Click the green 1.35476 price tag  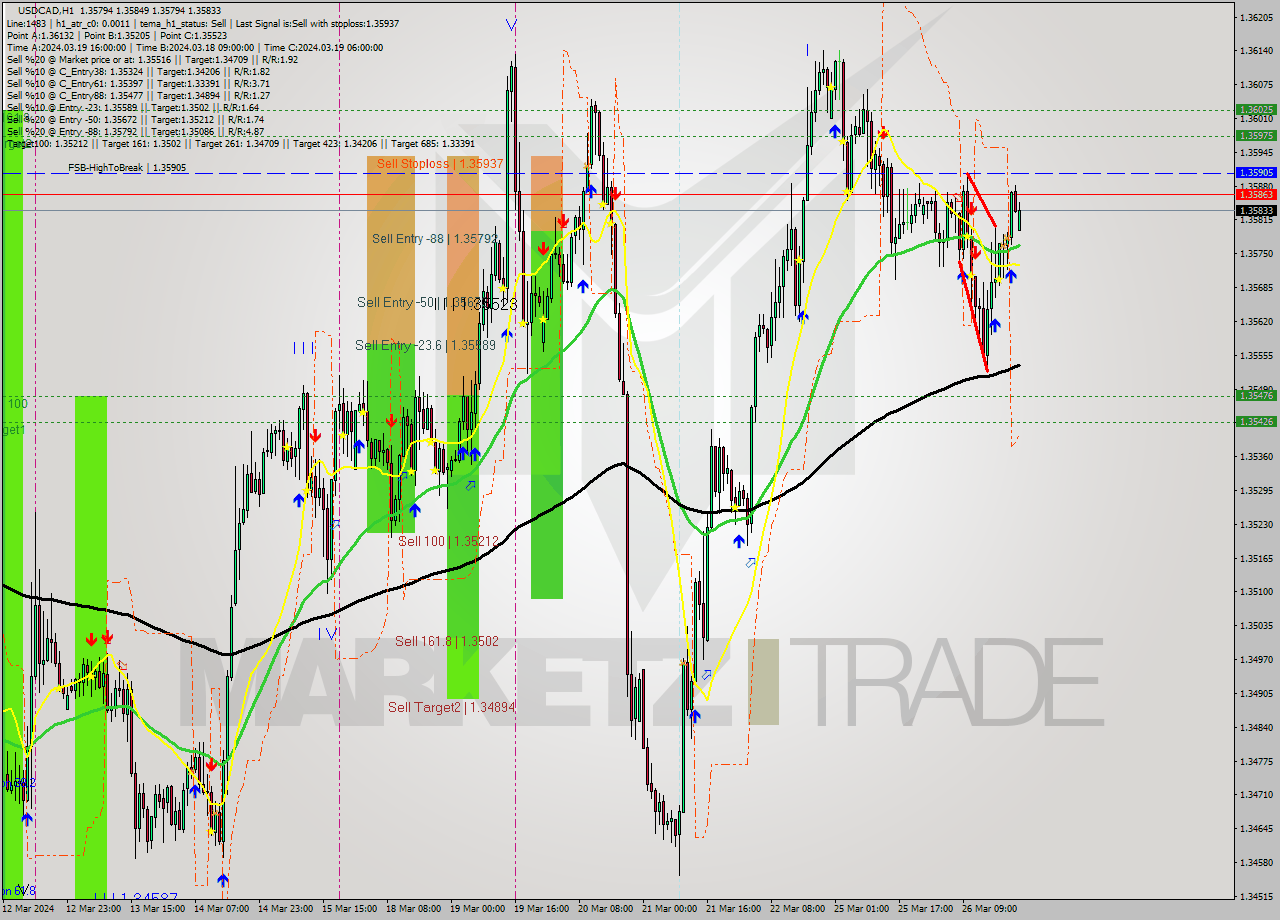tap(1255, 396)
